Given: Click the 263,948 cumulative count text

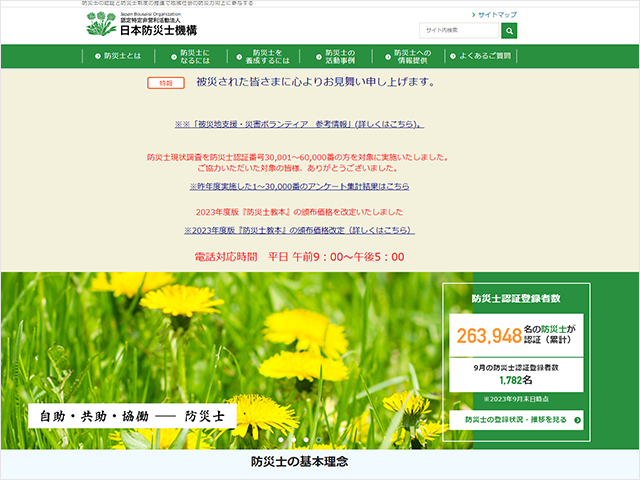Looking at the screenshot, I should [489, 336].
